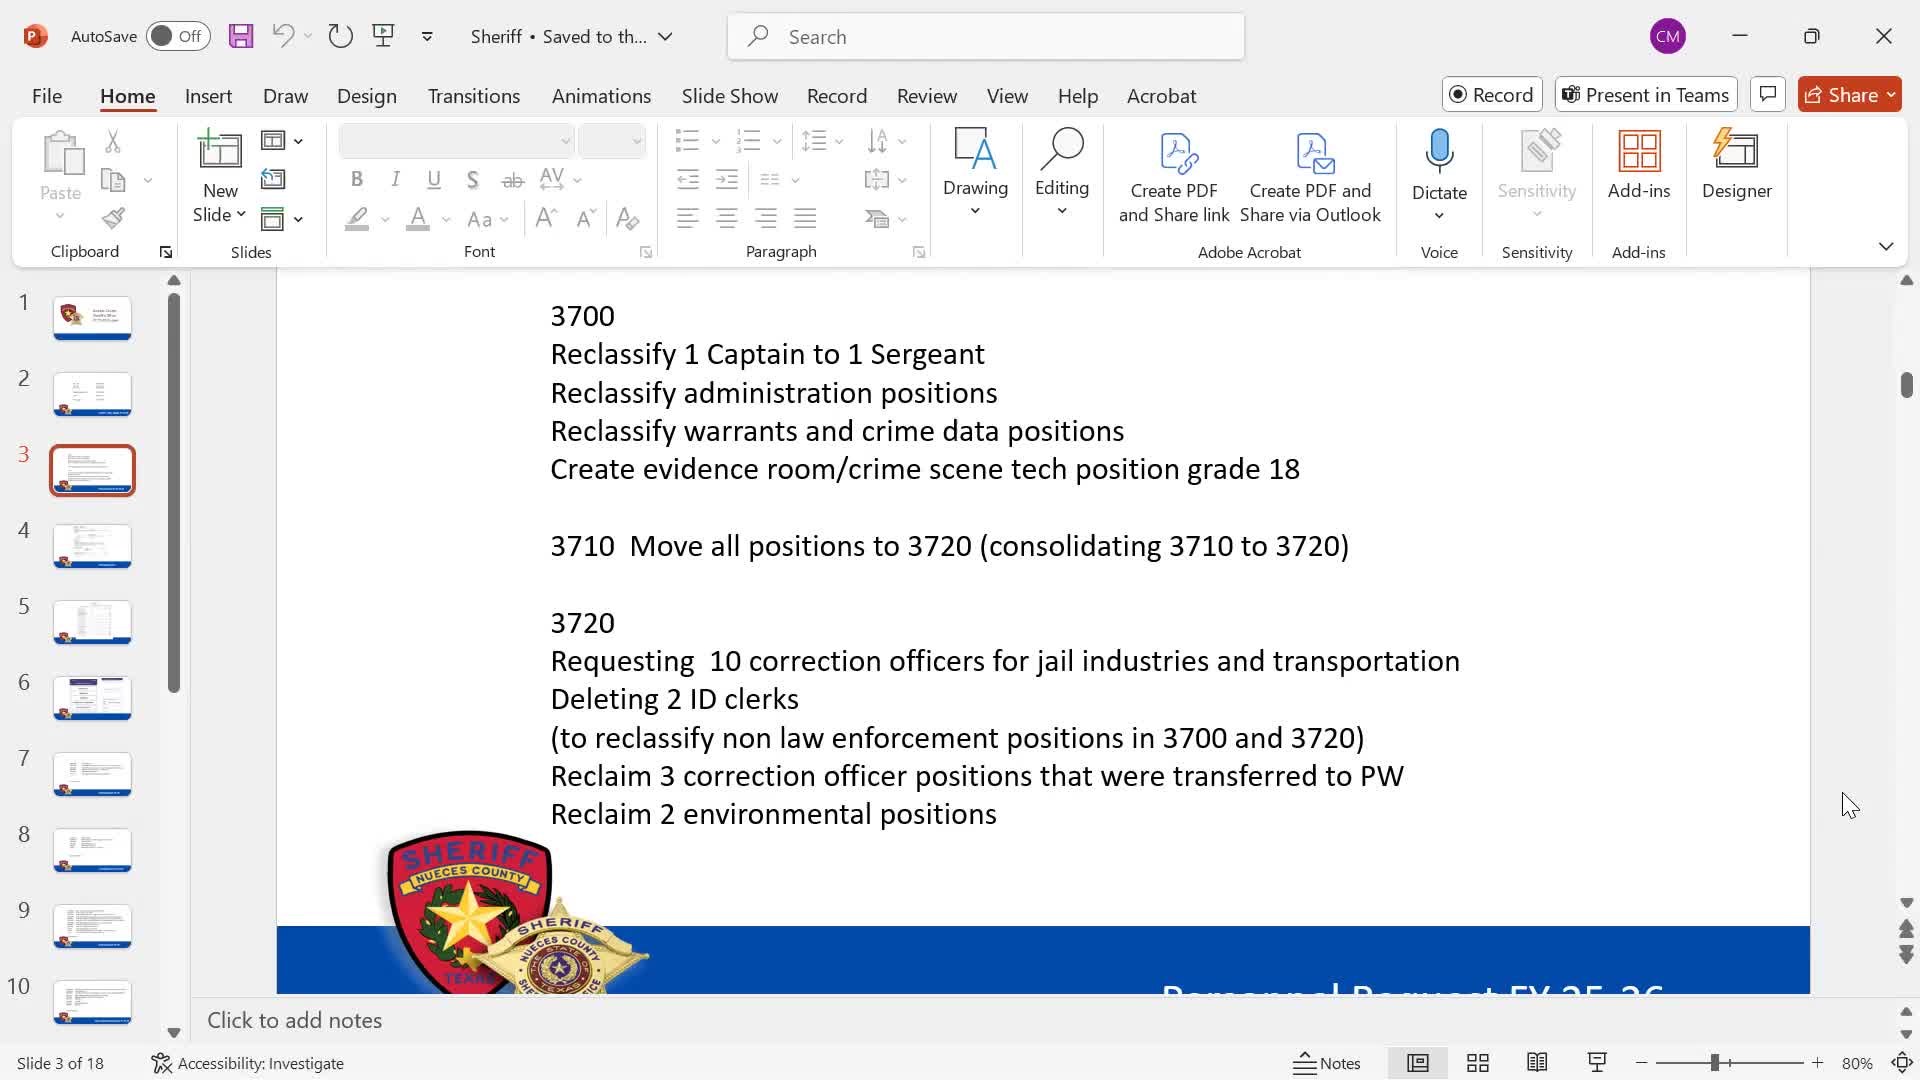1920x1080 pixels.
Task: Open the Add-ins gallery
Action: [1638, 165]
